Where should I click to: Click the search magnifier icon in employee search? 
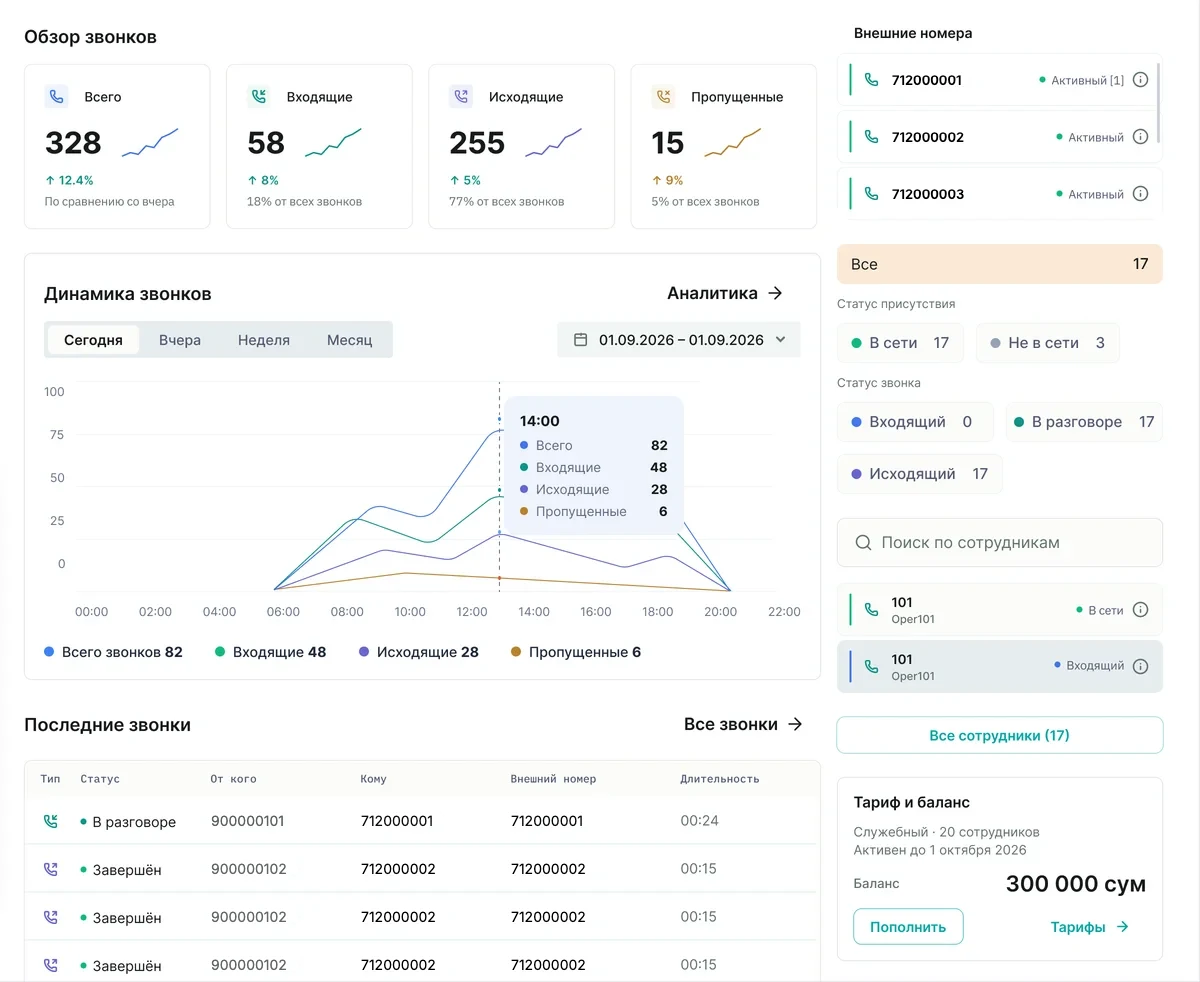pos(864,543)
